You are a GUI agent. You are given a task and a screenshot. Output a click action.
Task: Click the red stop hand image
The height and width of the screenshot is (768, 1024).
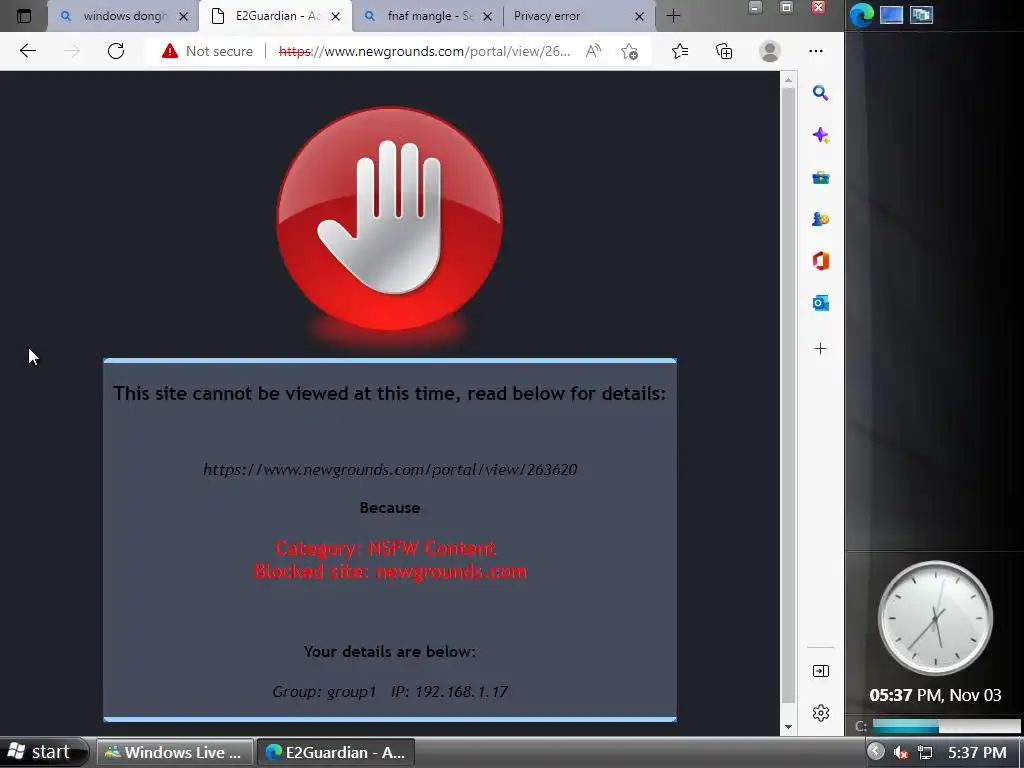click(390, 219)
